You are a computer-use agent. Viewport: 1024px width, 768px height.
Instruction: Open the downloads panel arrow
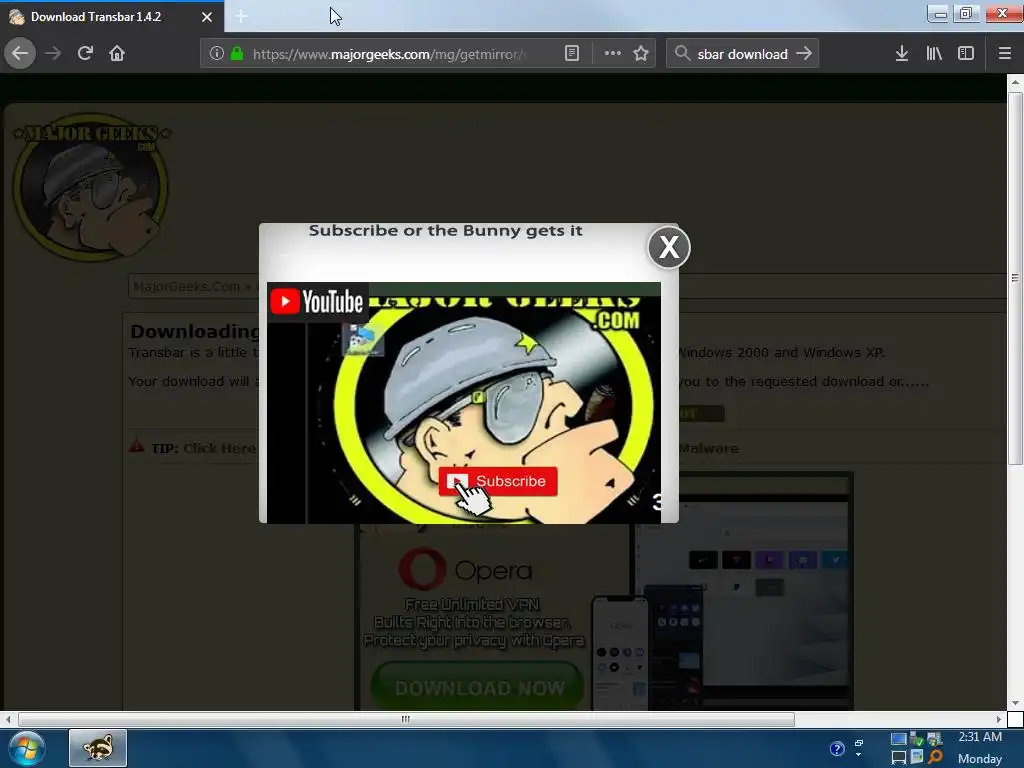(x=902, y=54)
